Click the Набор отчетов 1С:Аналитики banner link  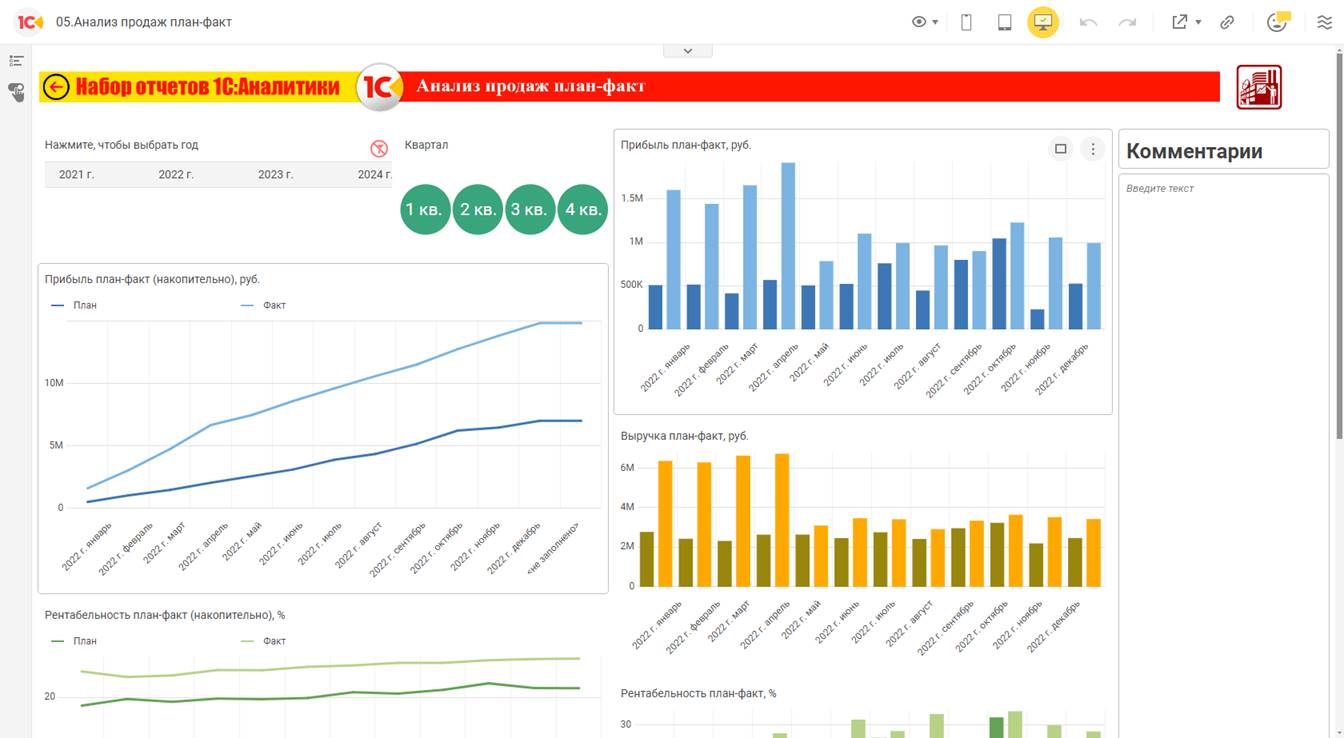coord(208,87)
